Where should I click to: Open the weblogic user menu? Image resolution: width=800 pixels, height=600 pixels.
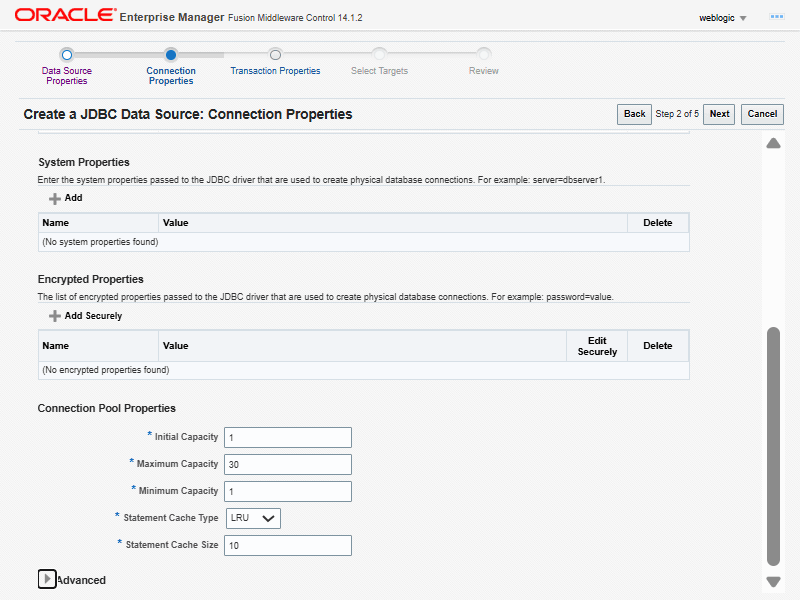(x=722, y=18)
